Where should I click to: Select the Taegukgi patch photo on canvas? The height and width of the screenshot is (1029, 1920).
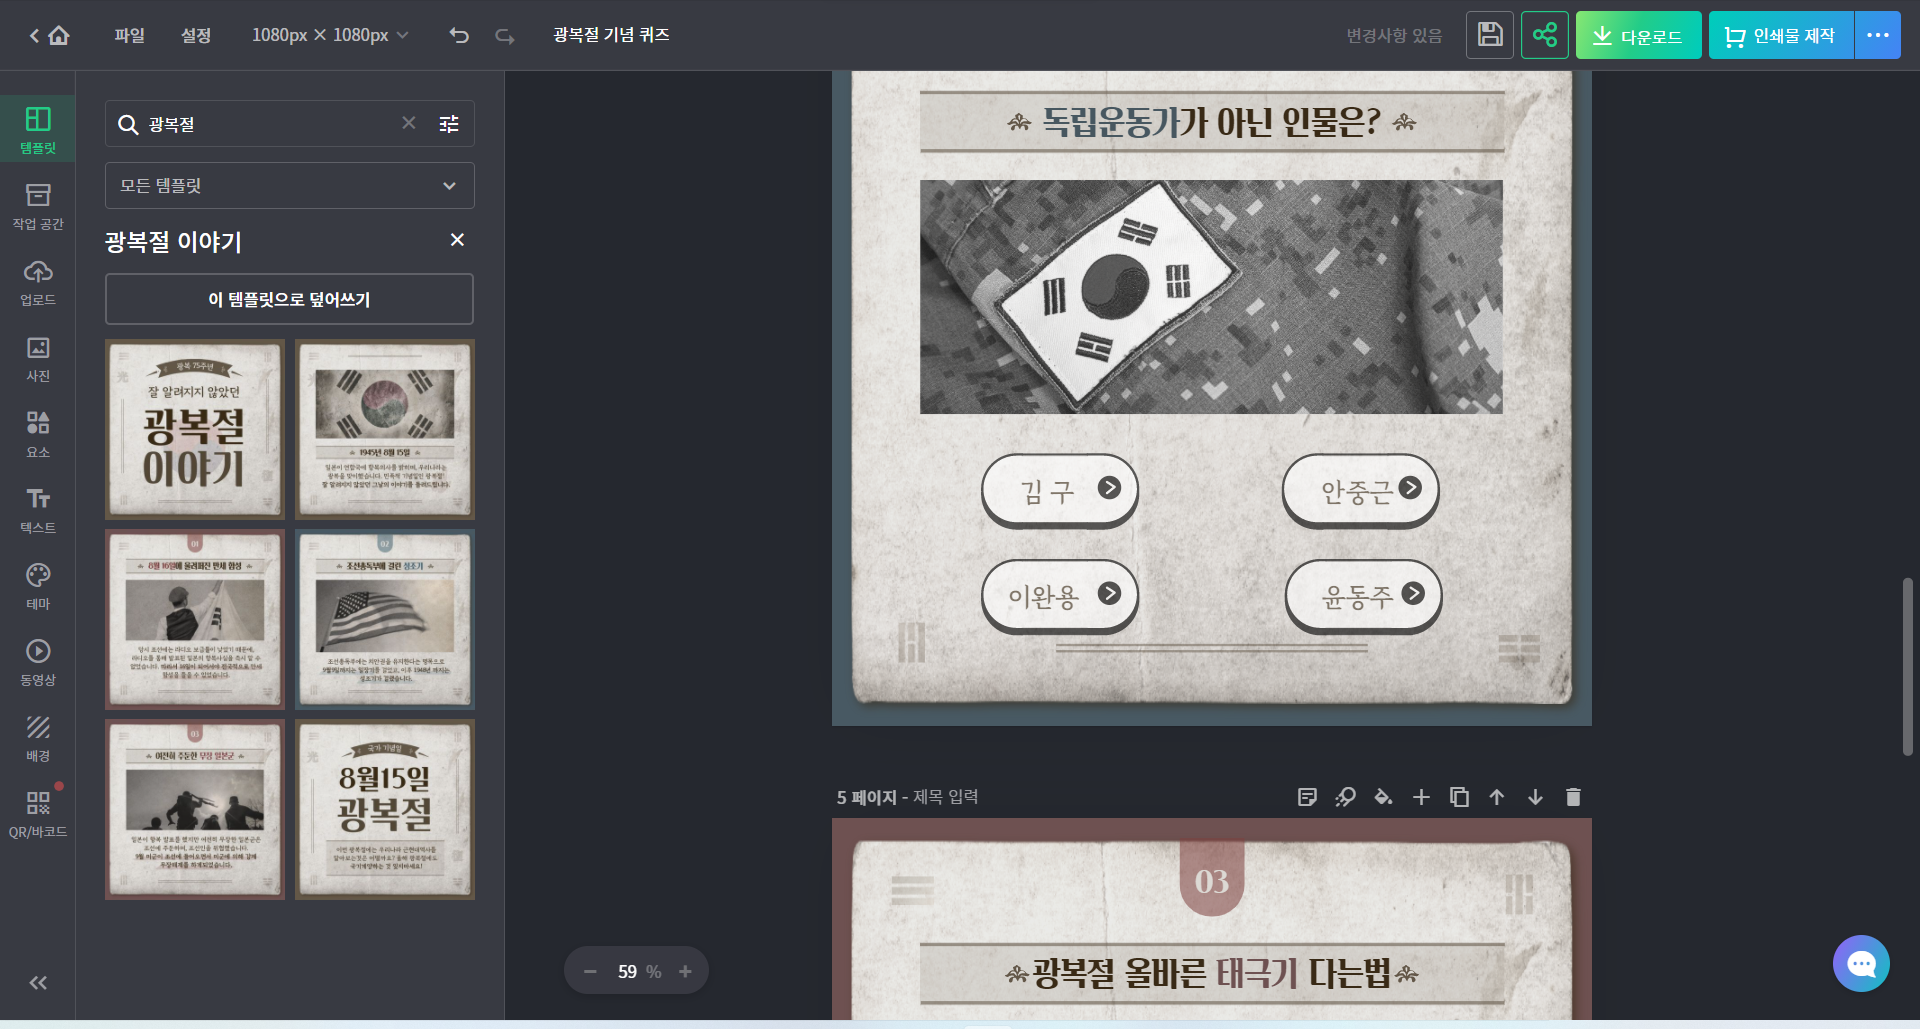(x=1211, y=297)
